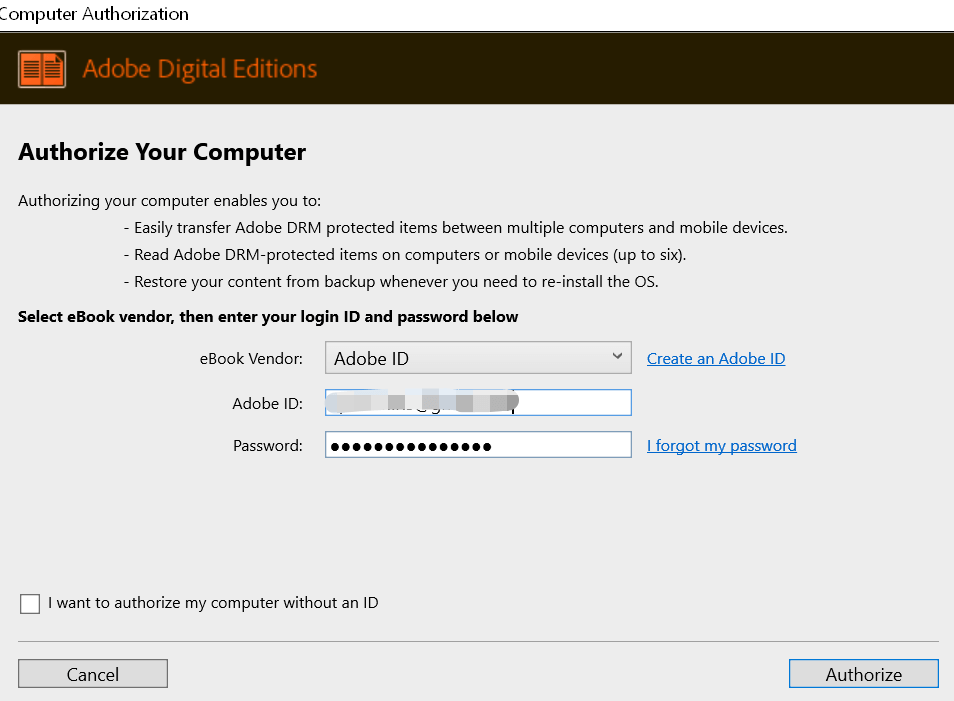Follow the I forgot my password link
This screenshot has width=954, height=701.
722,445
